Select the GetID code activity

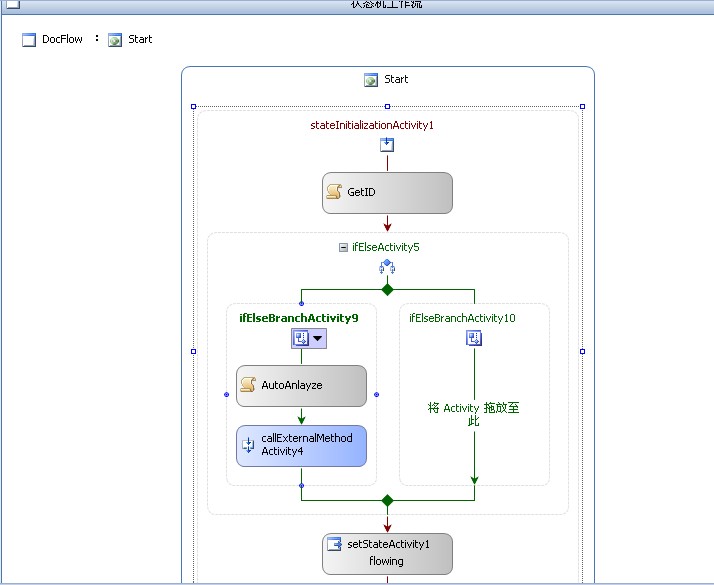(x=387, y=192)
